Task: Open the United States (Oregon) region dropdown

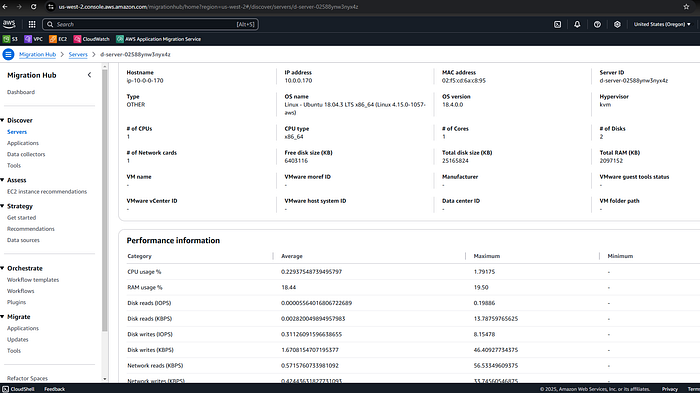Action: 662,24
